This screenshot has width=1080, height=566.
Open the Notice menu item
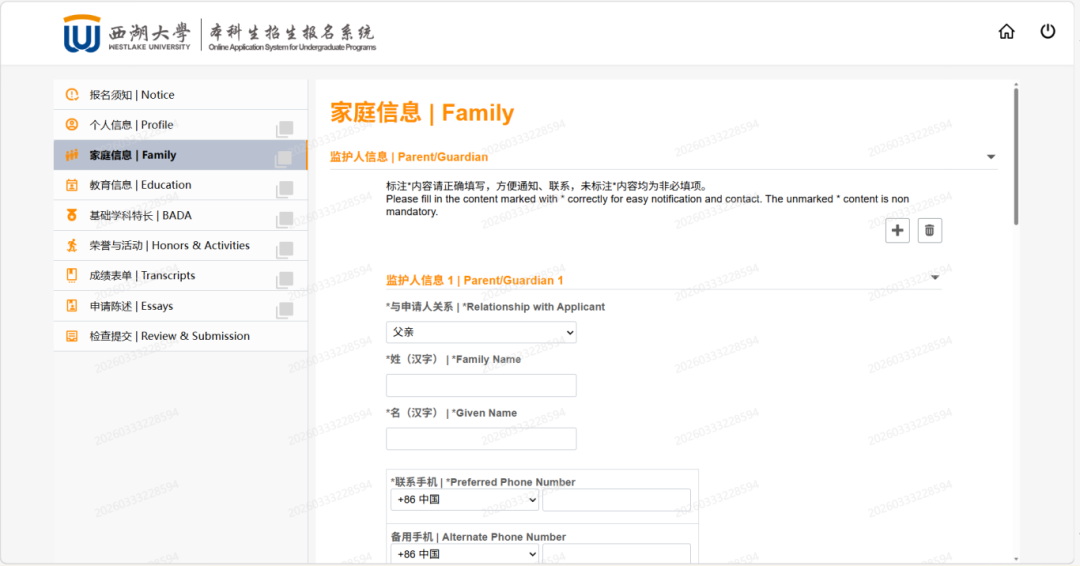pos(180,95)
